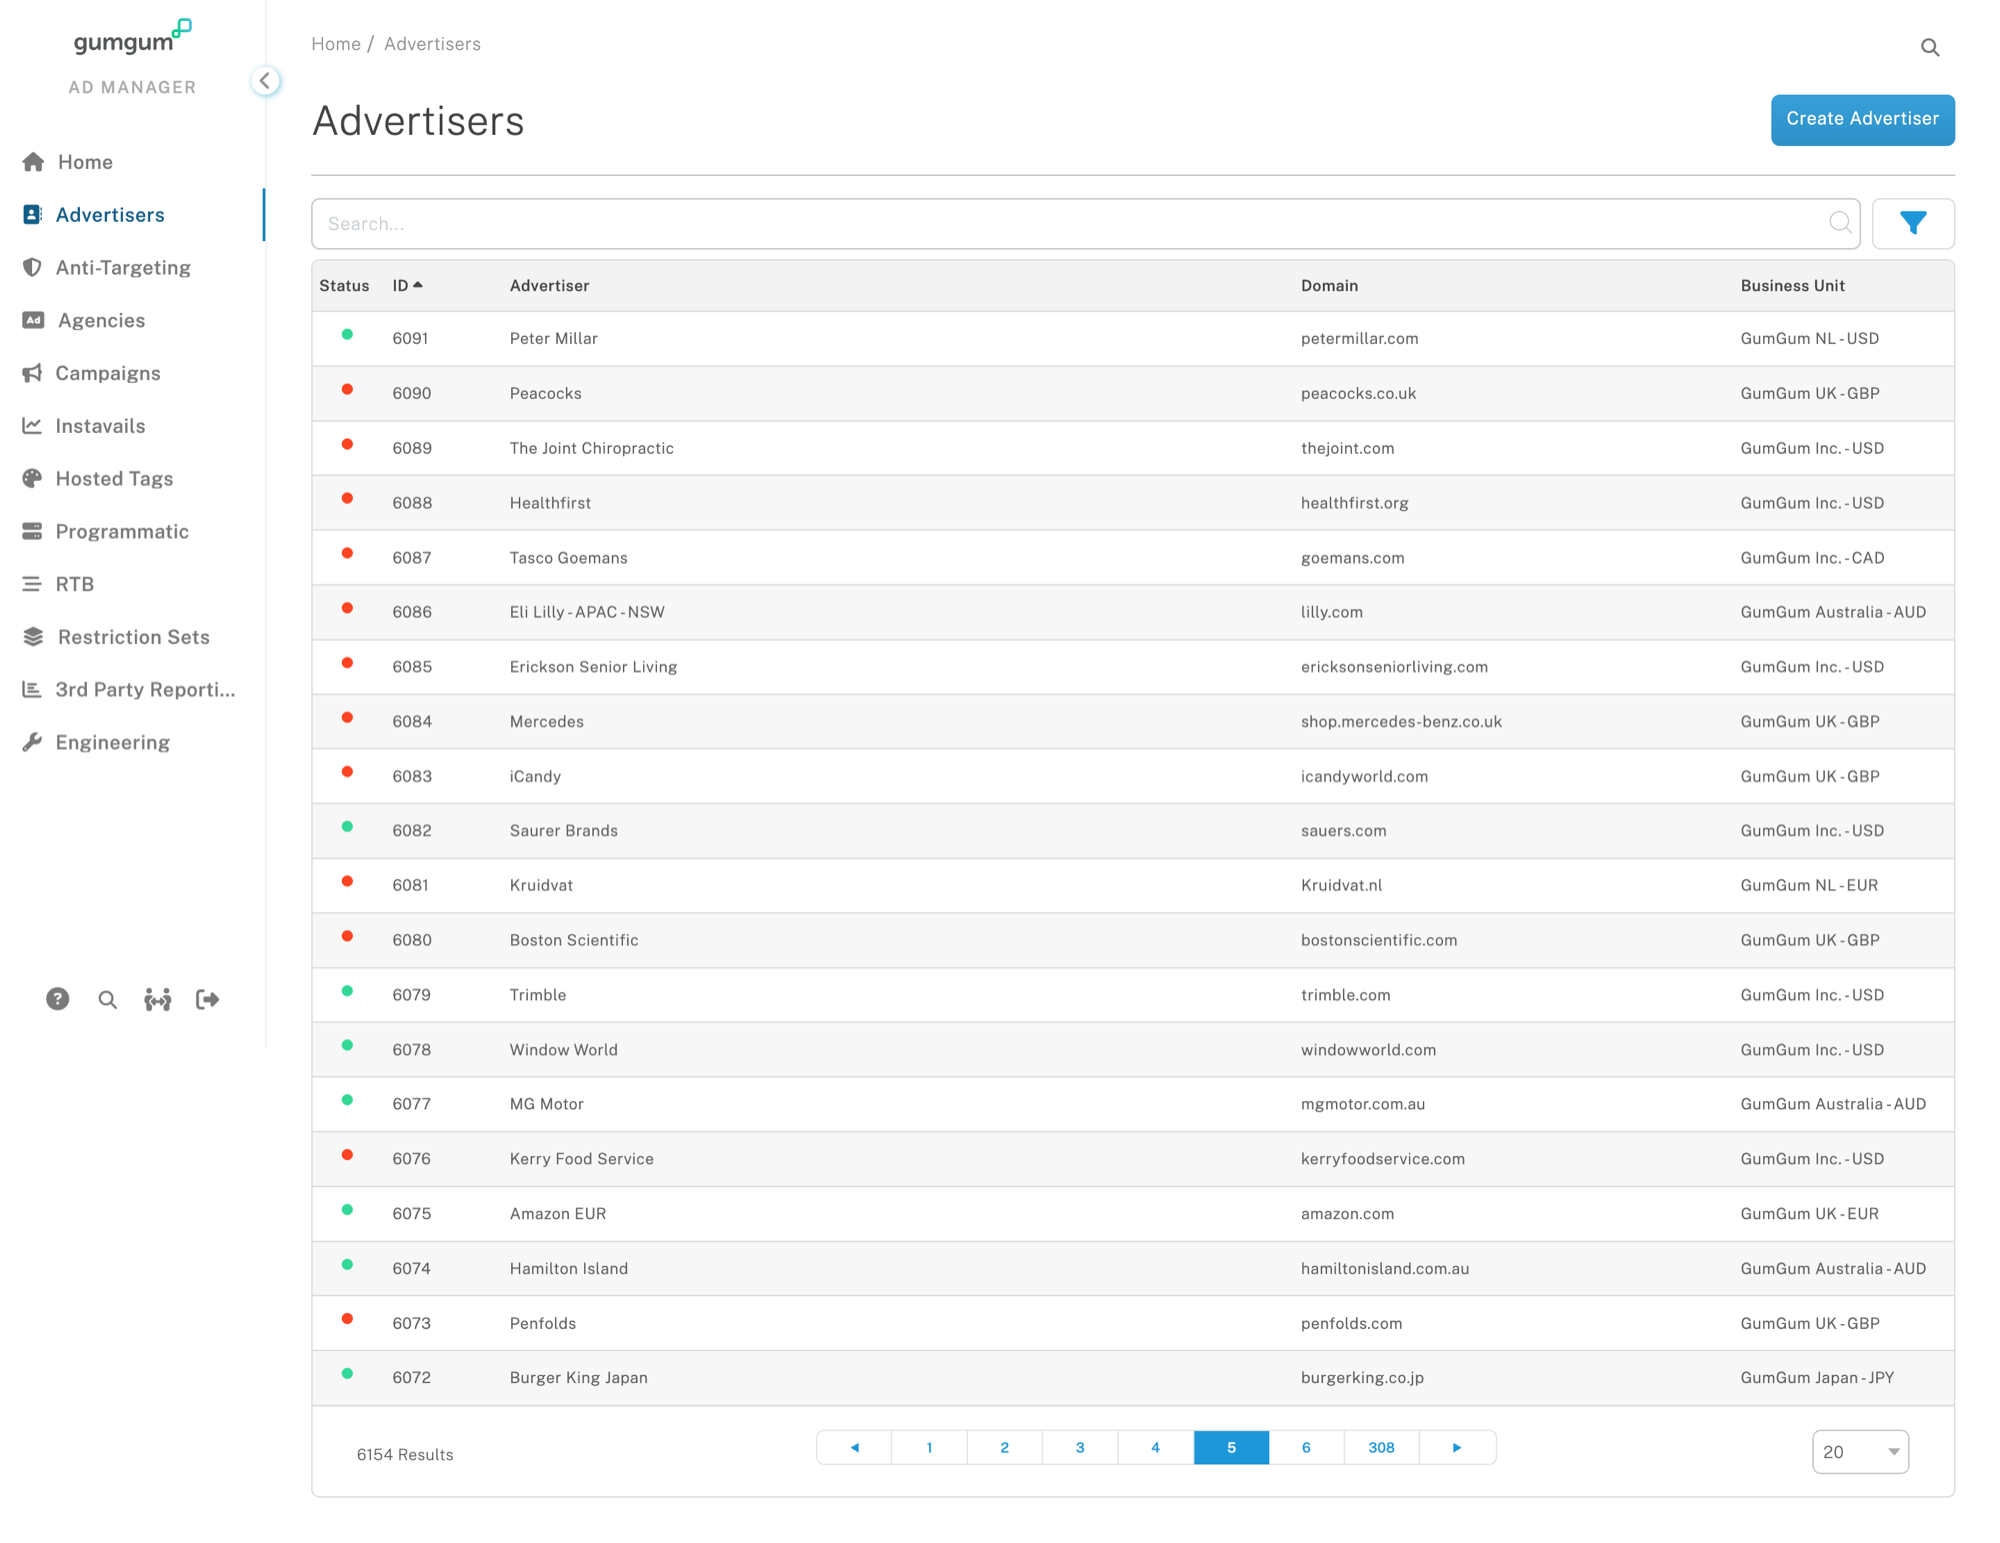Click the people group icon in sidebar
The height and width of the screenshot is (1543, 2000).
click(x=157, y=999)
